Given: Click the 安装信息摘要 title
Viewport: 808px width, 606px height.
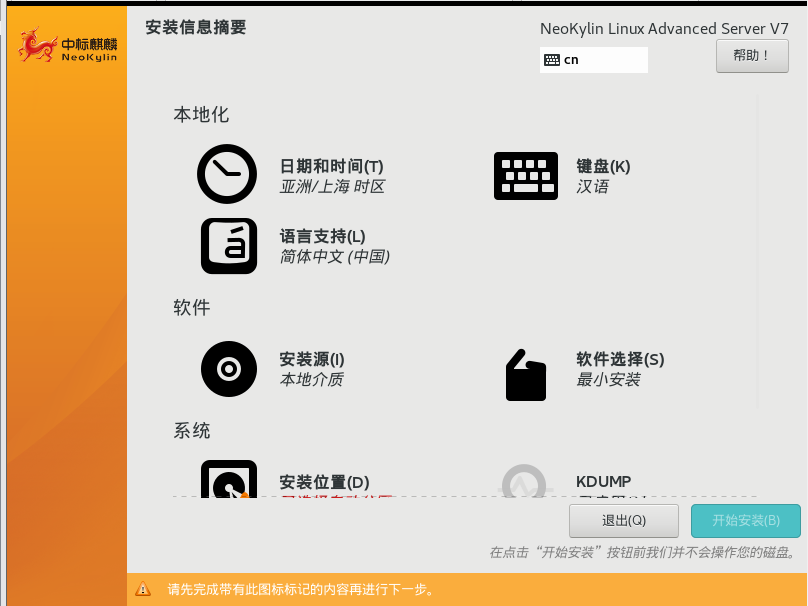Looking at the screenshot, I should pyautogui.click(x=196, y=27).
